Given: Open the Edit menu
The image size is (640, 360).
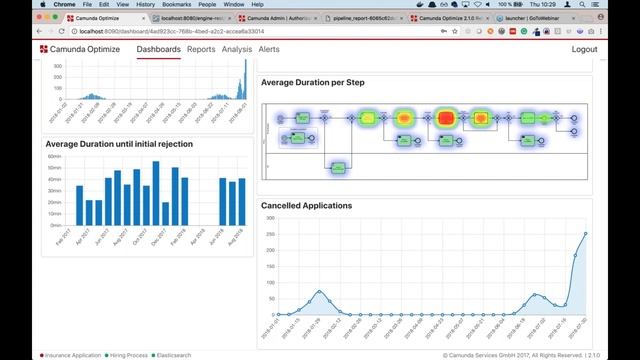Looking at the screenshot, I should tap(104, 4).
